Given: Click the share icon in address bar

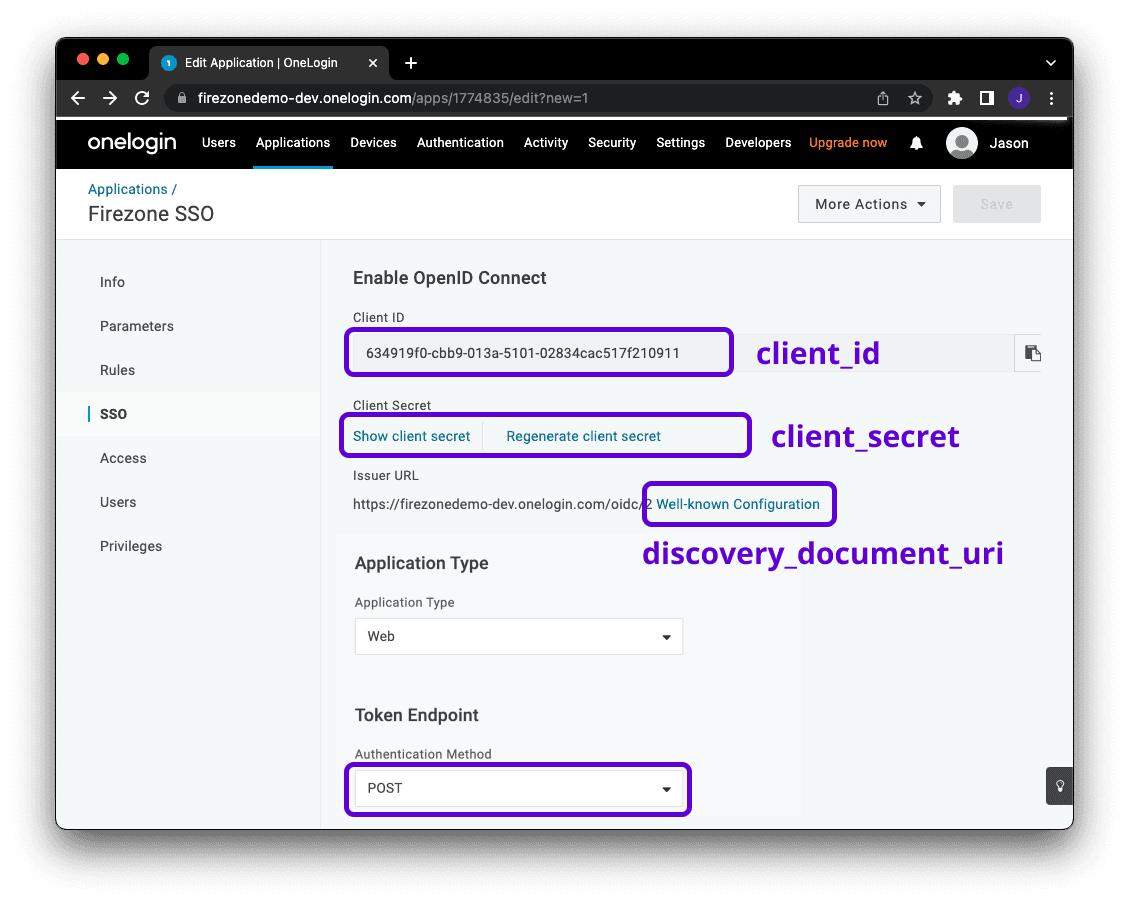Looking at the screenshot, I should pos(882,98).
